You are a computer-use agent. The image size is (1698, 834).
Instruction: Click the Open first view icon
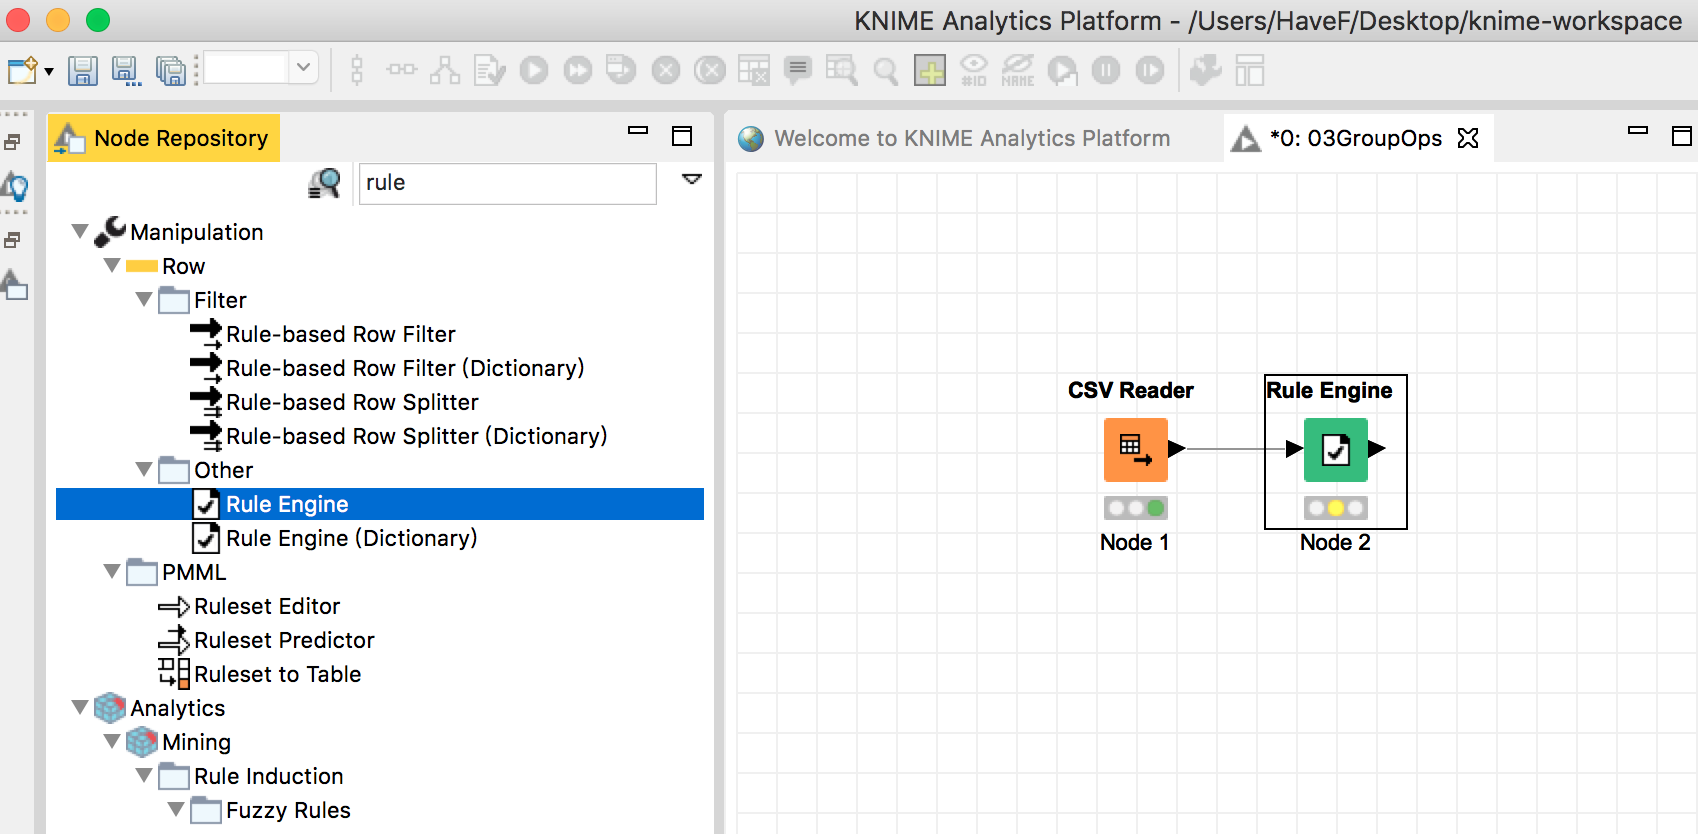(842, 70)
